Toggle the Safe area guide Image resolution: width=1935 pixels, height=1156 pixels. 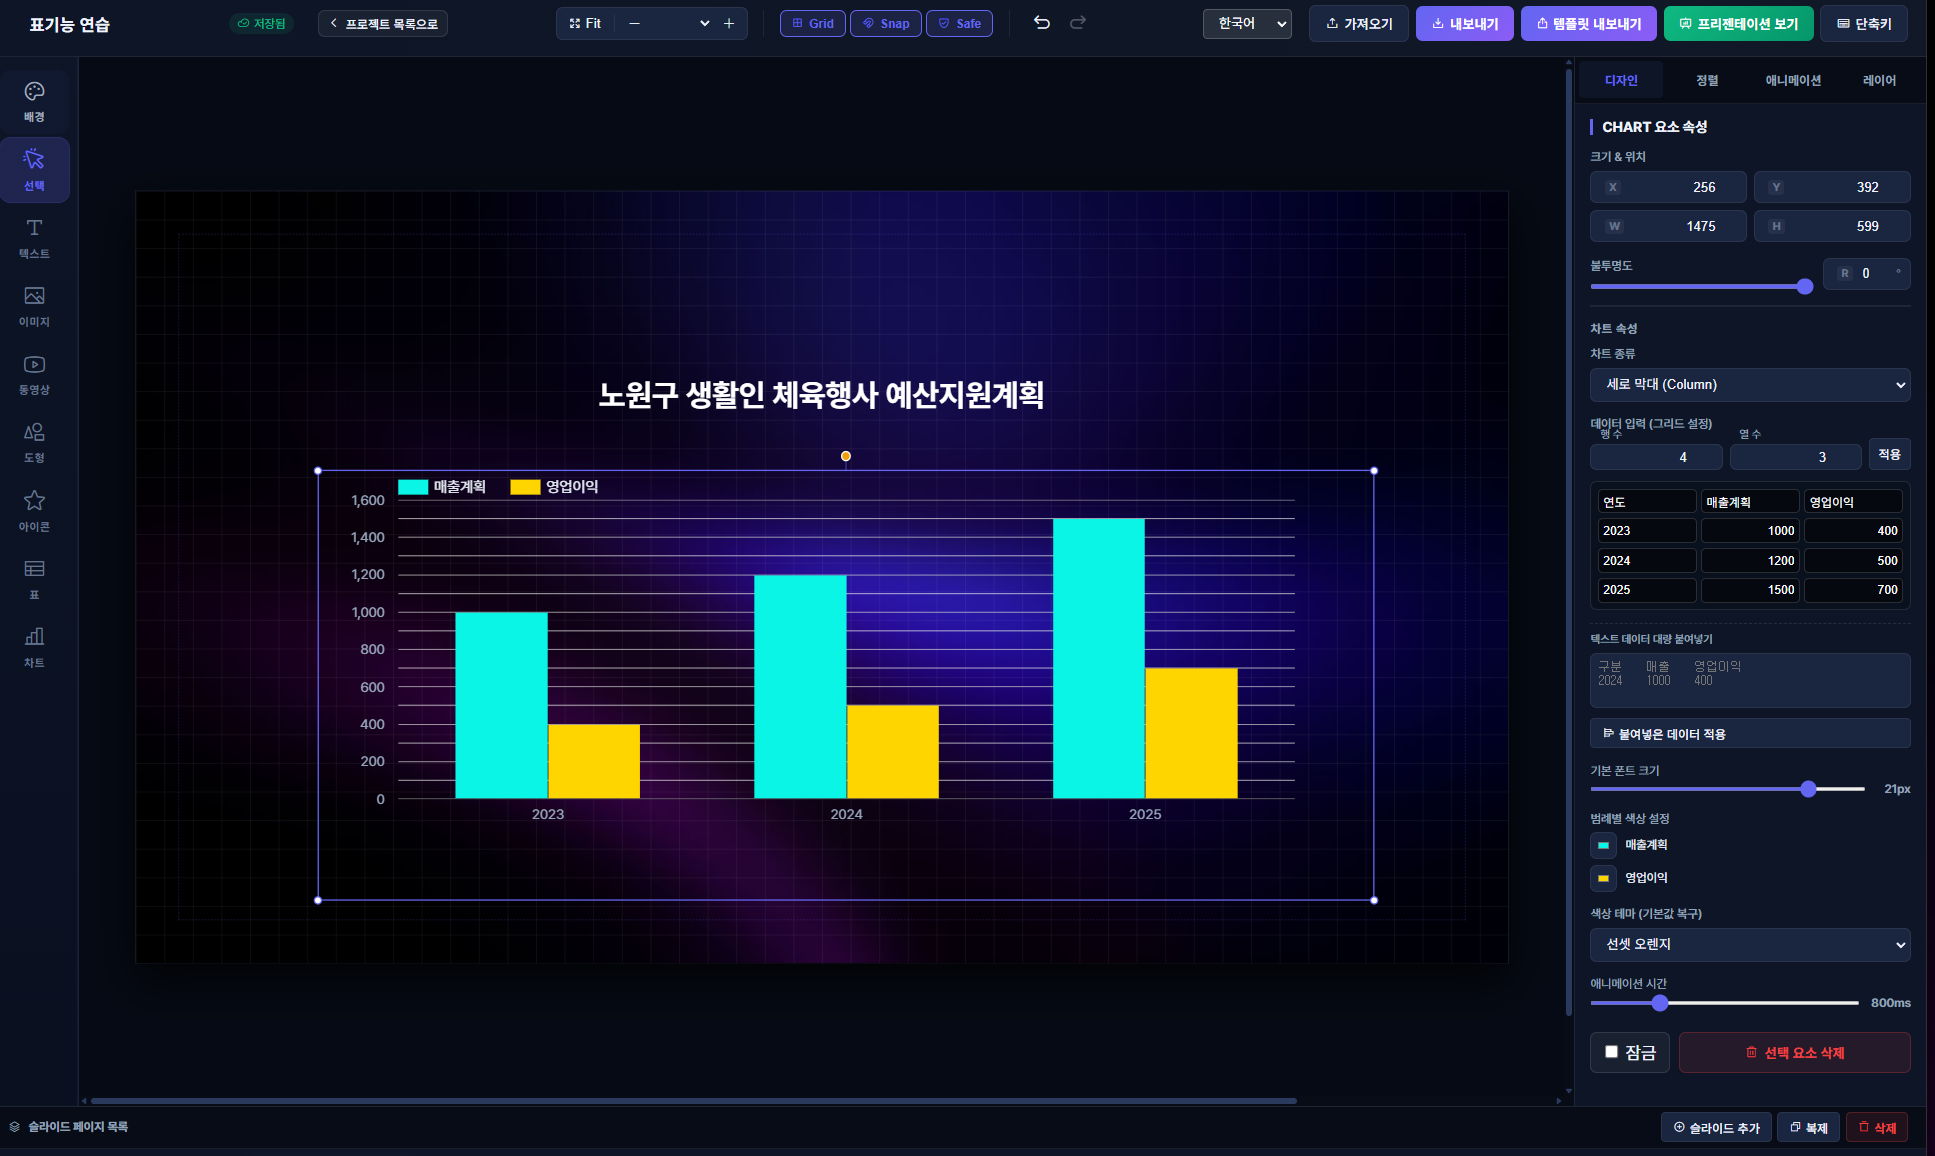click(x=960, y=23)
